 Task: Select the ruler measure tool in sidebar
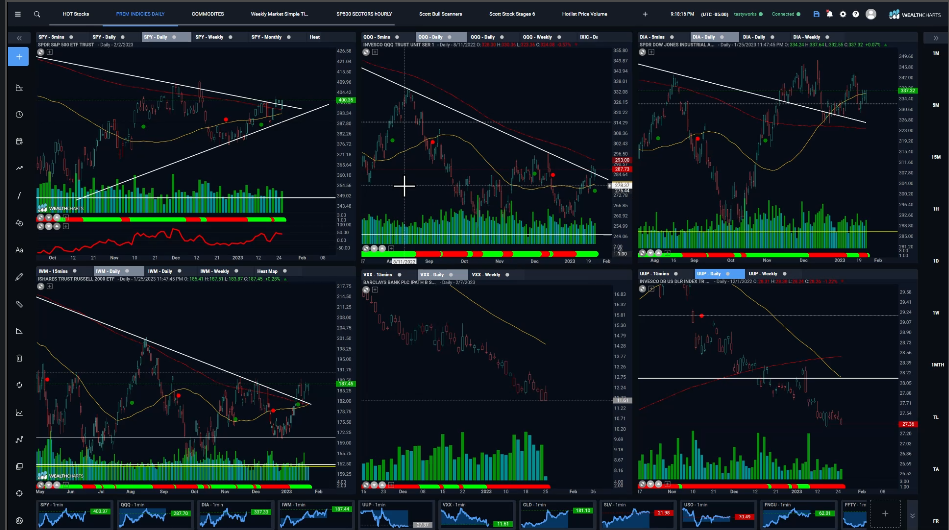tap(19, 304)
